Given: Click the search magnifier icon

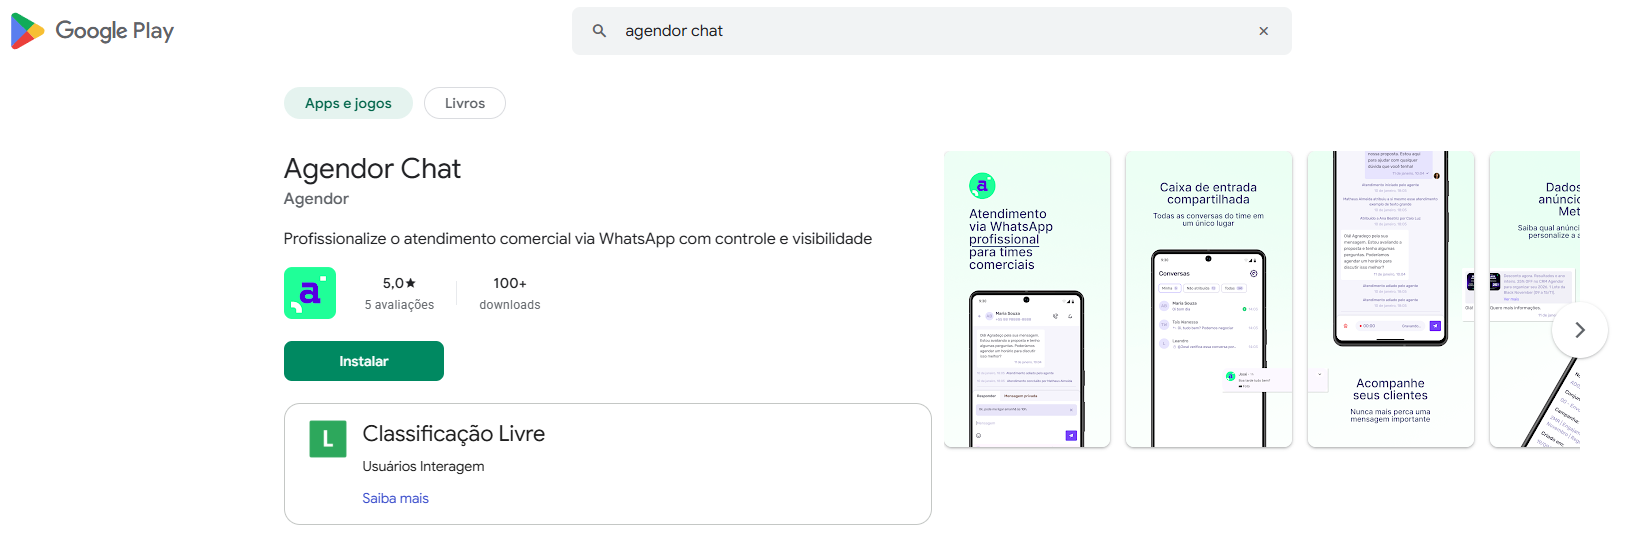Looking at the screenshot, I should pyautogui.click(x=599, y=31).
